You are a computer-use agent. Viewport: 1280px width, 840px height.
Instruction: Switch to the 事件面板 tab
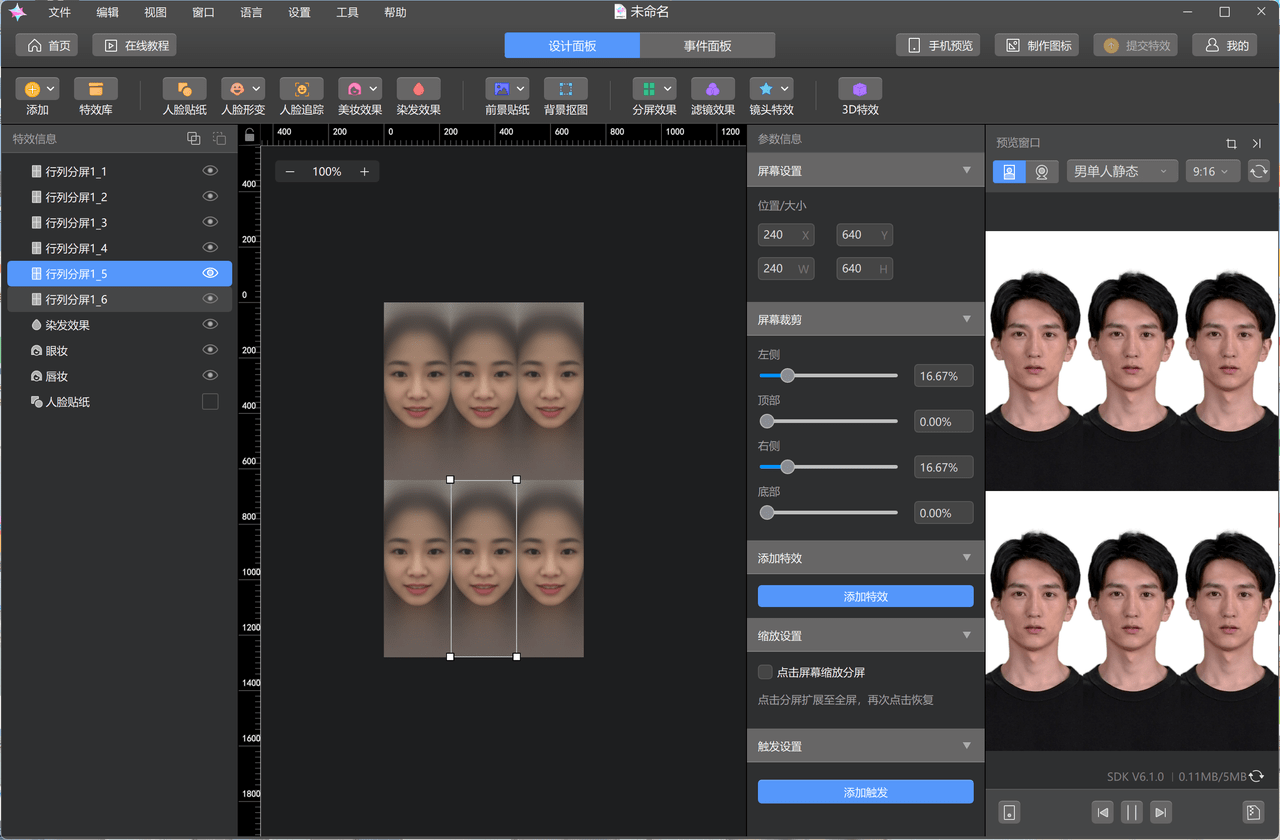707,46
